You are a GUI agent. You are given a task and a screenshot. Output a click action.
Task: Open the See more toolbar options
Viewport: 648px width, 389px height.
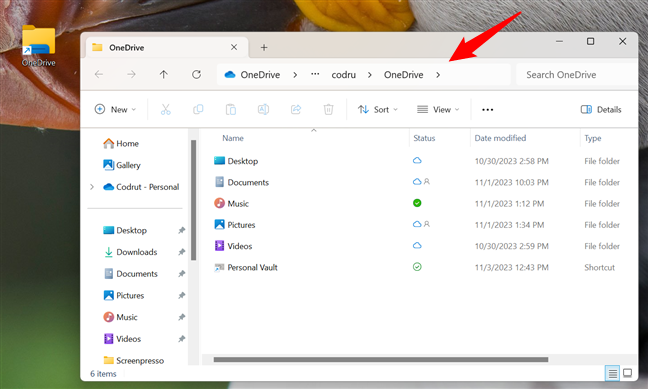(488, 110)
